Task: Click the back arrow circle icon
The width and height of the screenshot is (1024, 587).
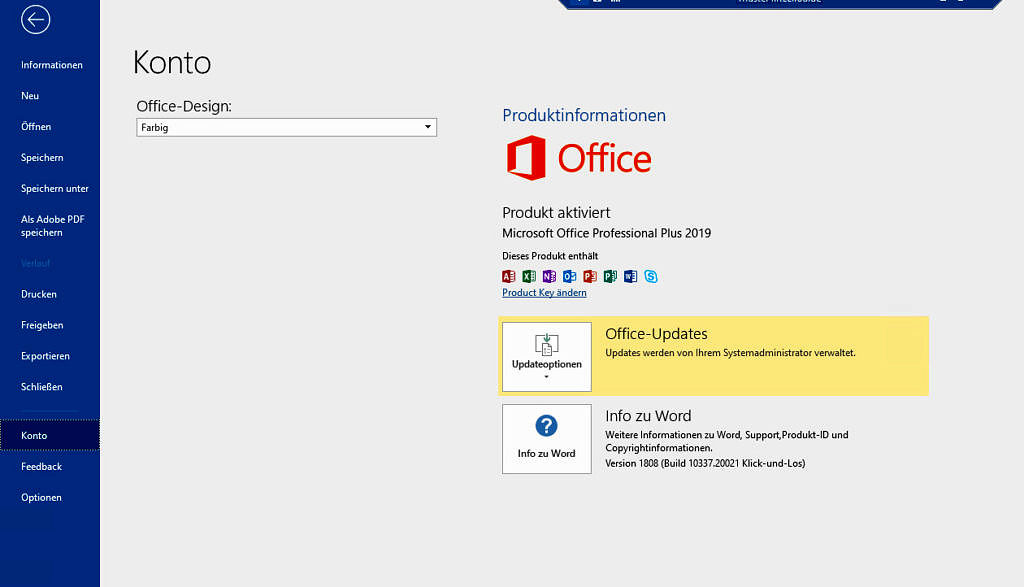Action: 35,19
